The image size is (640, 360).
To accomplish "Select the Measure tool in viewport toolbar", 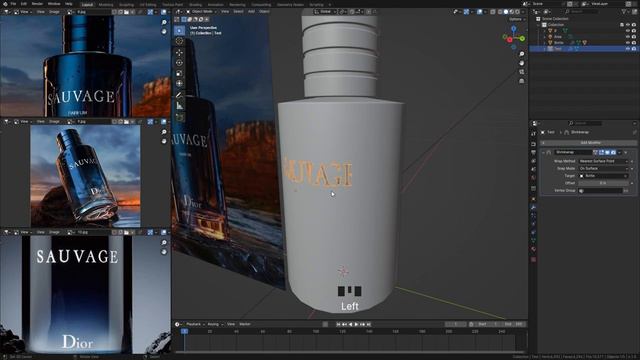I will (x=179, y=106).
